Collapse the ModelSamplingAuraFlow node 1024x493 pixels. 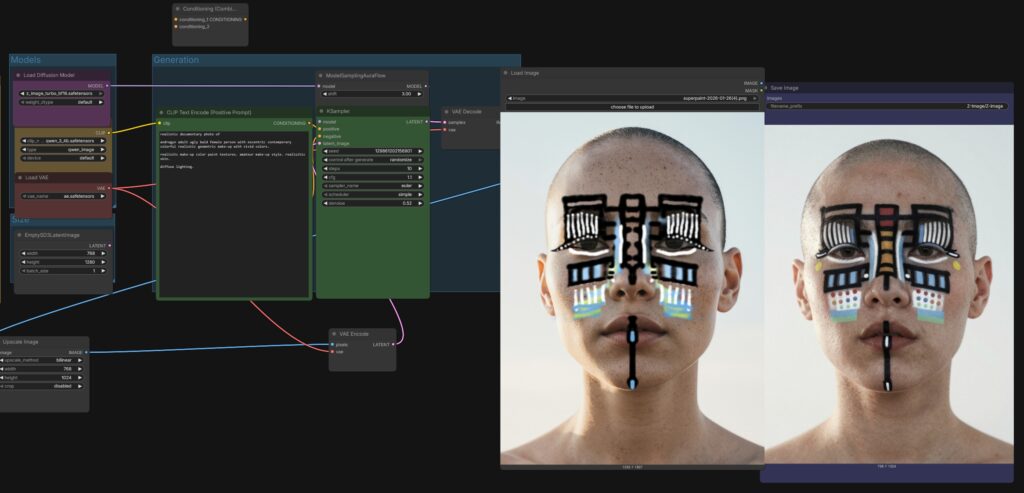[x=321, y=75]
